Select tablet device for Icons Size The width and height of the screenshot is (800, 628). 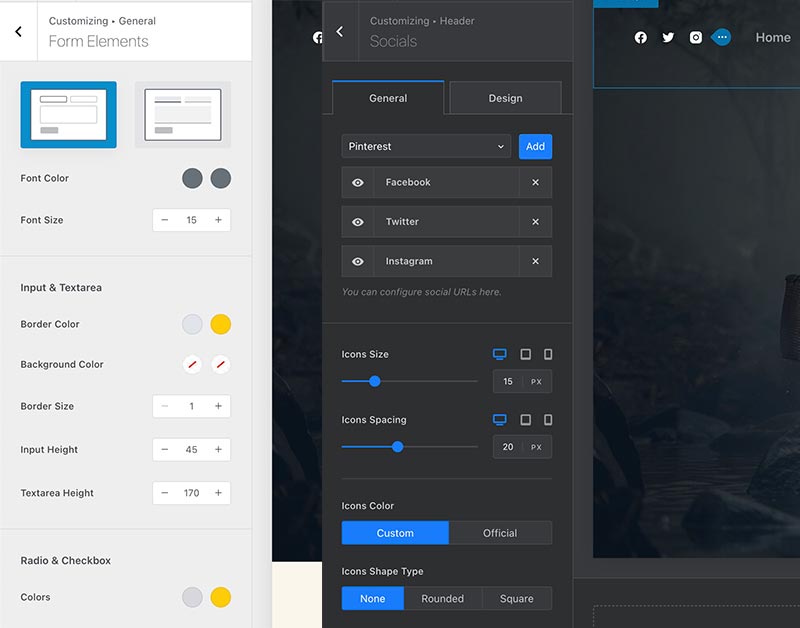pos(526,354)
